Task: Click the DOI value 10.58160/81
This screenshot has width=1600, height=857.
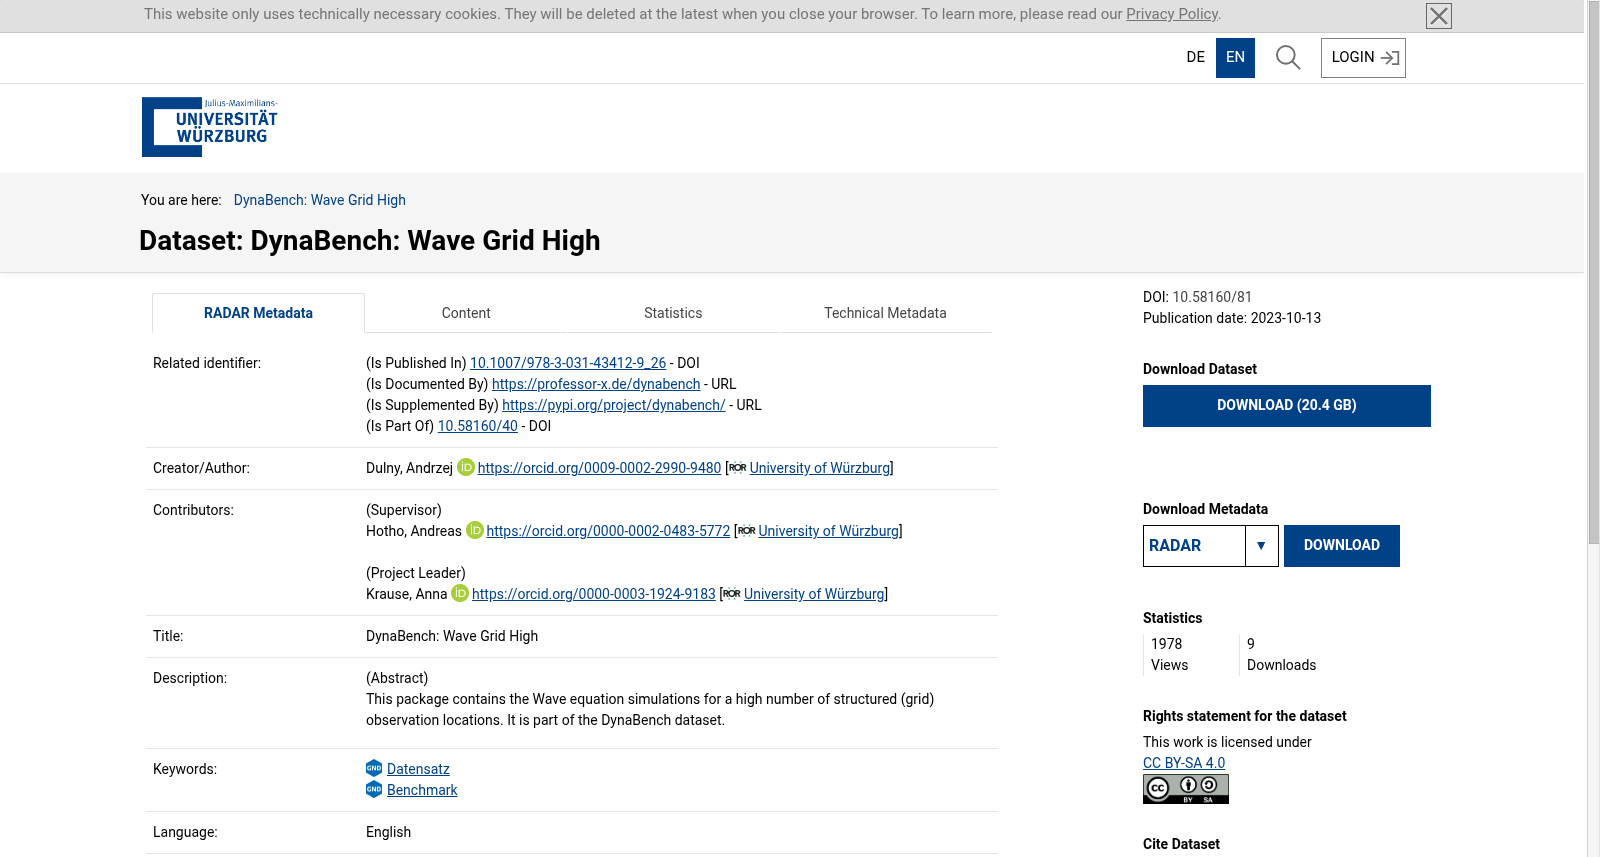Action: tap(1212, 297)
